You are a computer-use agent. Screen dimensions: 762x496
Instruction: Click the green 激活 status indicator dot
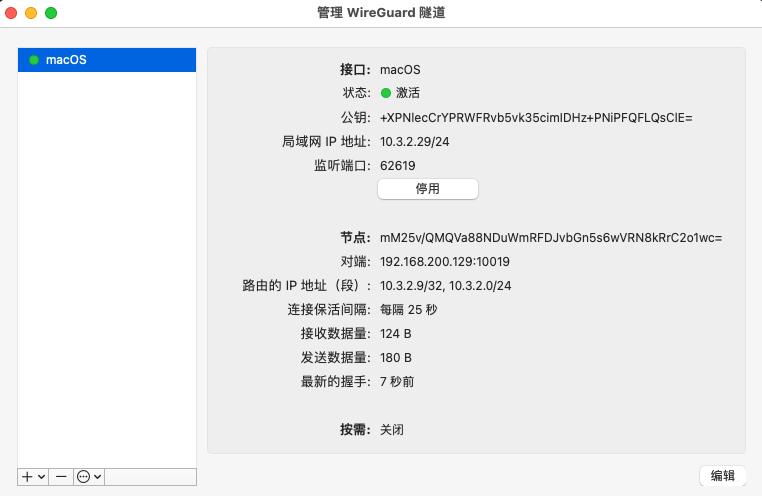[x=386, y=93]
